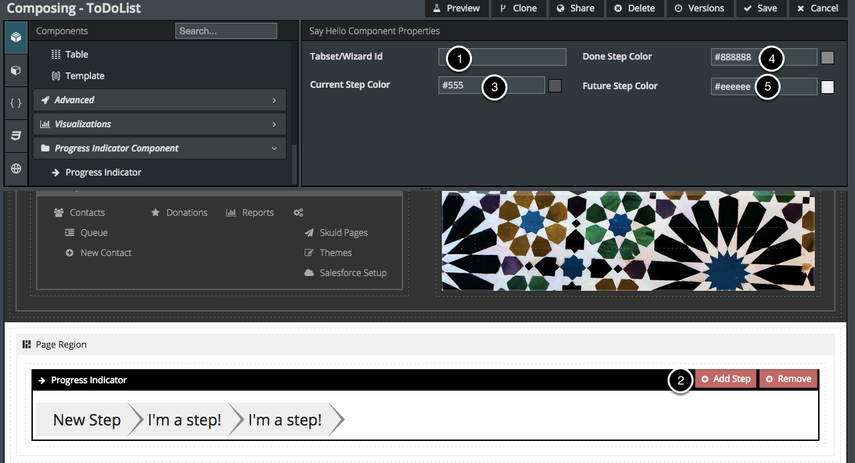Image resolution: width=855 pixels, height=463 pixels.
Task: Select the JavaScript braces icon in sidebar
Action: pos(15,102)
